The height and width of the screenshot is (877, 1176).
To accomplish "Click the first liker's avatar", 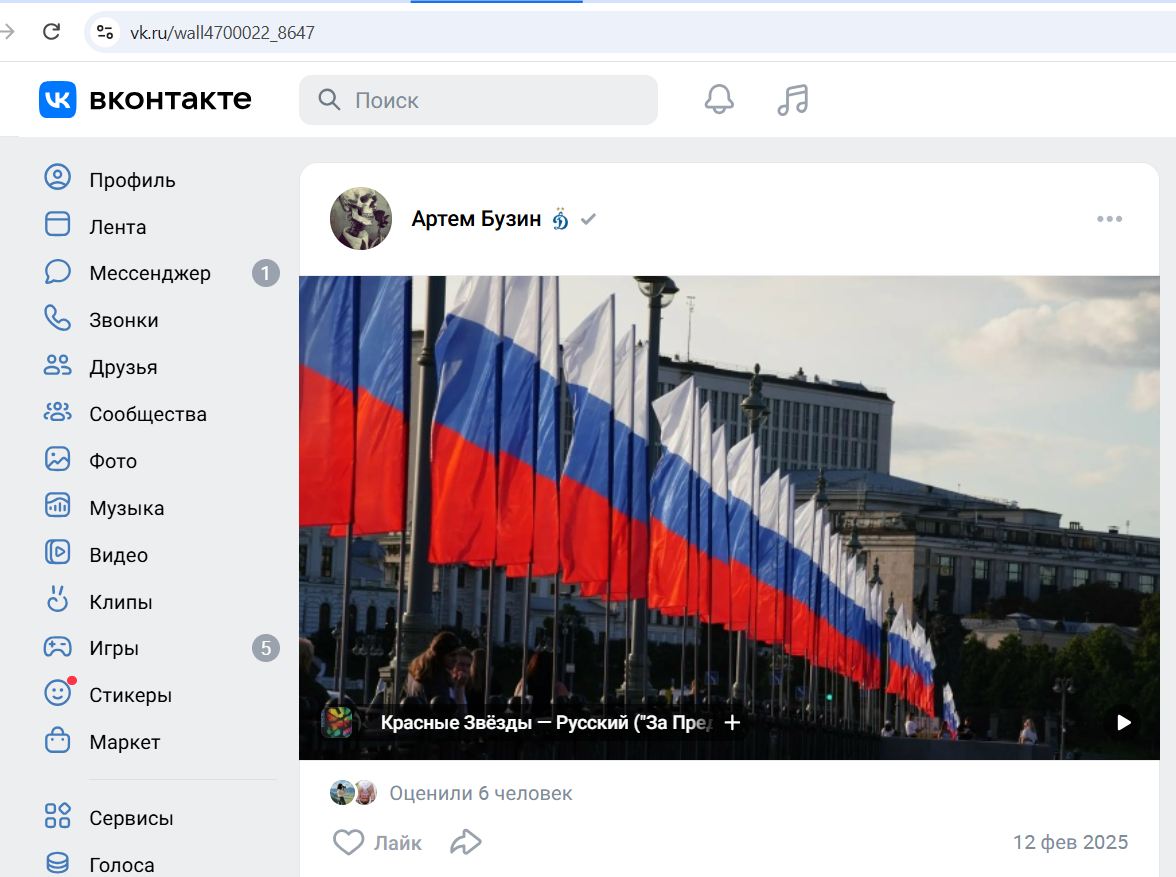I will (342, 793).
